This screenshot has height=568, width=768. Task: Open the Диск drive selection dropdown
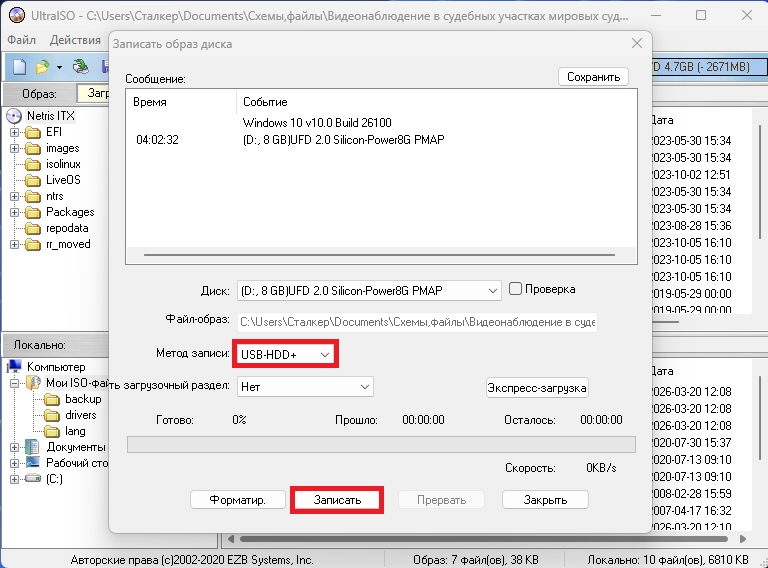(x=369, y=290)
